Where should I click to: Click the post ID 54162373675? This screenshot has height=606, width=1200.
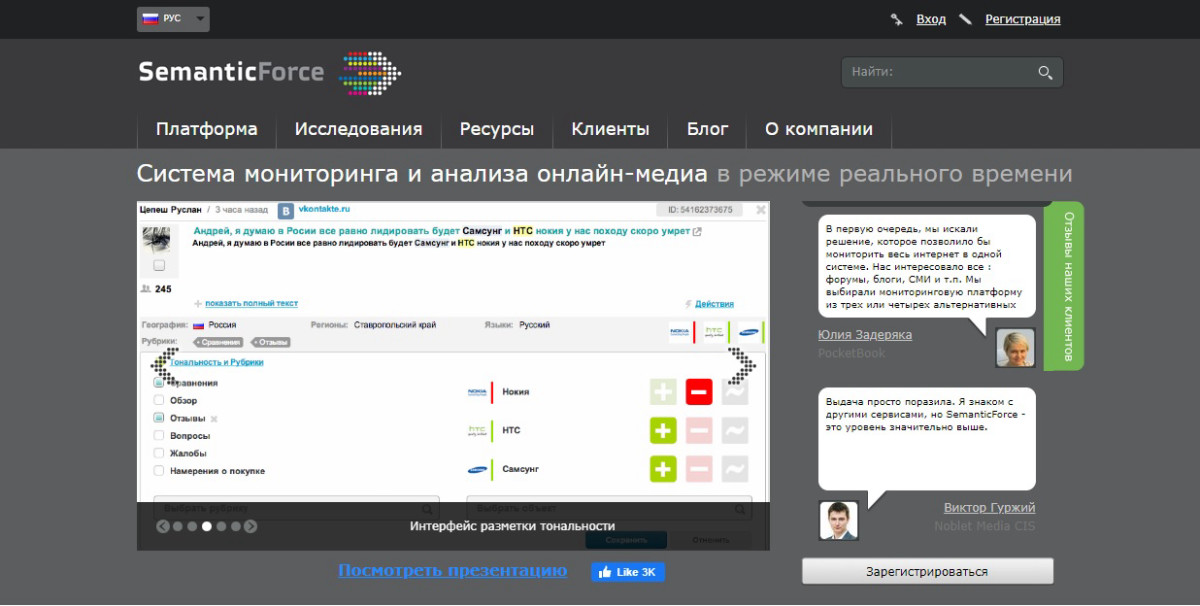[x=700, y=210]
